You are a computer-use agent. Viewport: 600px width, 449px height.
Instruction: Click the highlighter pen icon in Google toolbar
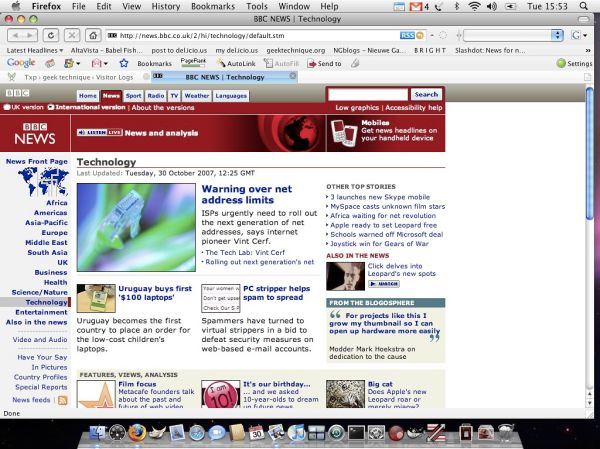pyautogui.click(x=355, y=63)
